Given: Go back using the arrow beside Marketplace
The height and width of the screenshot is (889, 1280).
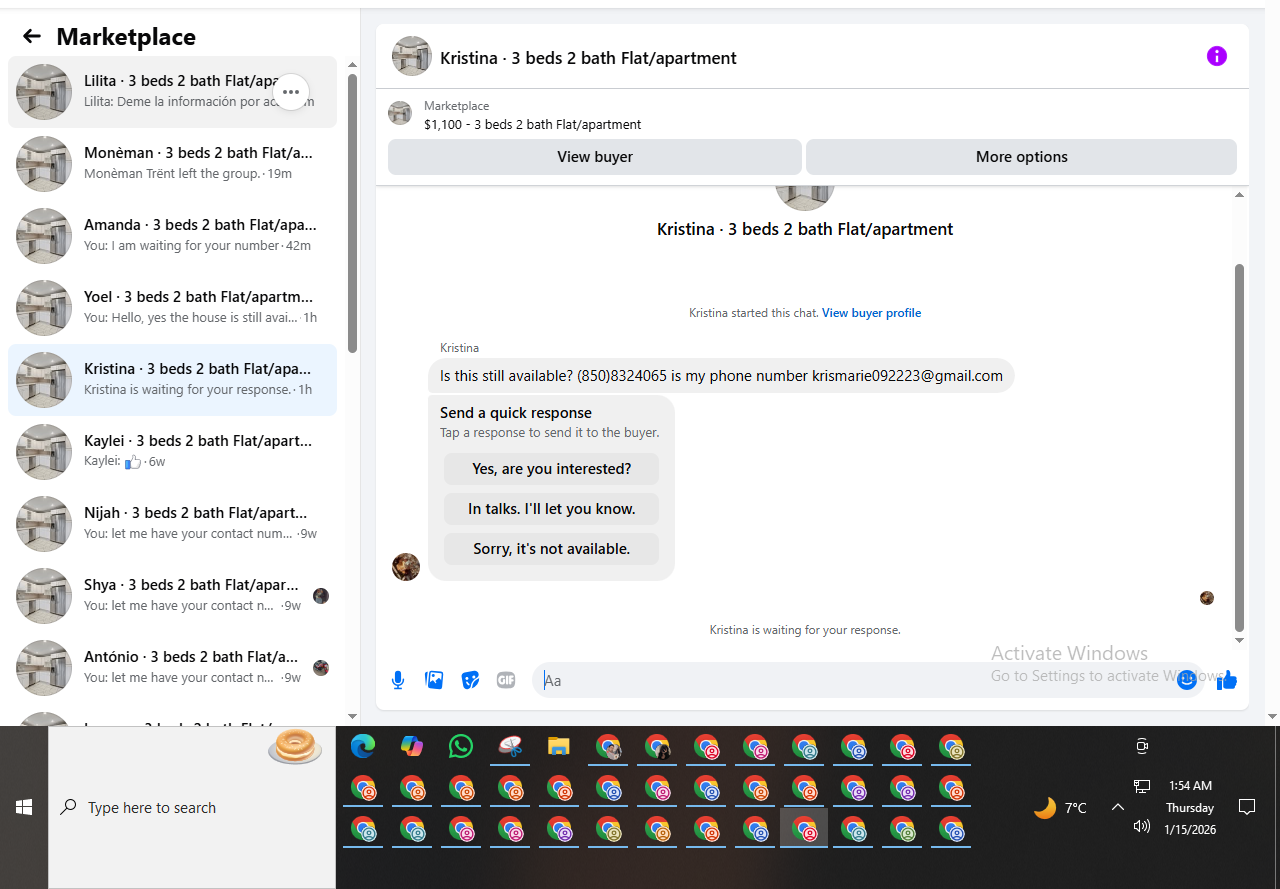Looking at the screenshot, I should pyautogui.click(x=32, y=37).
